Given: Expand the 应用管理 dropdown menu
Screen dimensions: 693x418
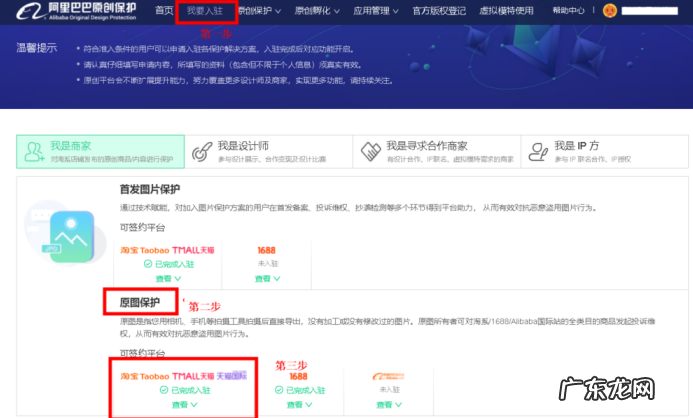Looking at the screenshot, I should (x=376, y=11).
